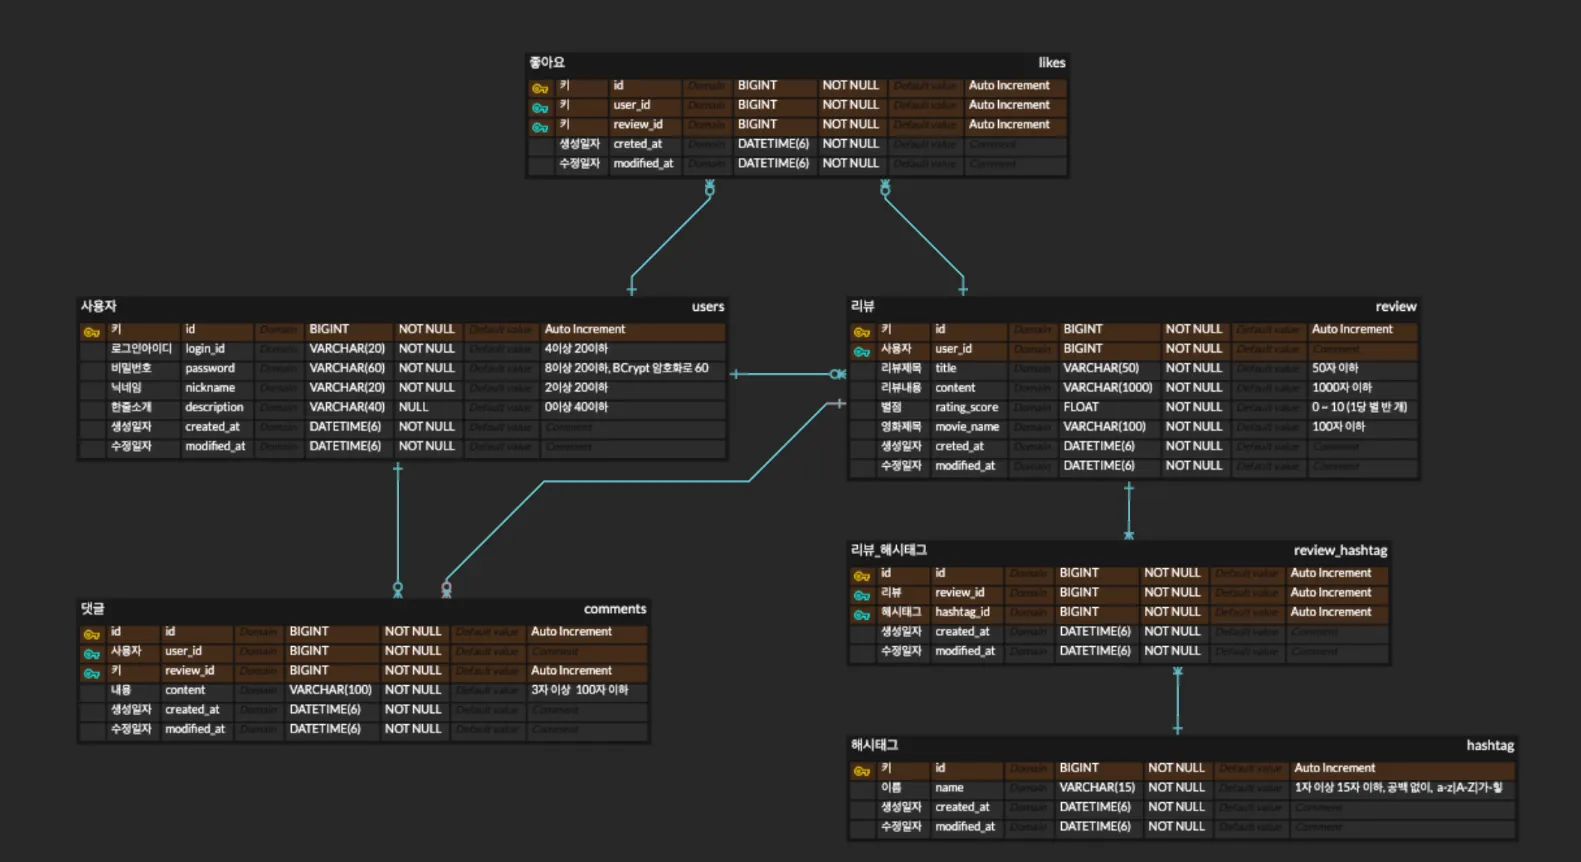Click the VARCHAR(15) data type in hashtag table
This screenshot has width=1581, height=862.
click(x=1097, y=788)
